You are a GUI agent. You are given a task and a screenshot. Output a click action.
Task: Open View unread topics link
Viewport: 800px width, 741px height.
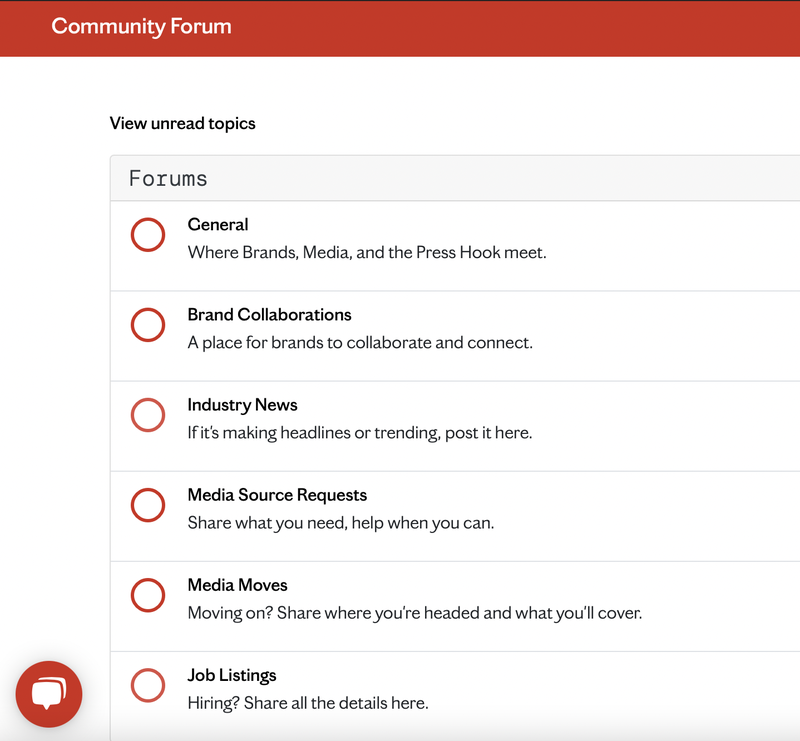[183, 124]
